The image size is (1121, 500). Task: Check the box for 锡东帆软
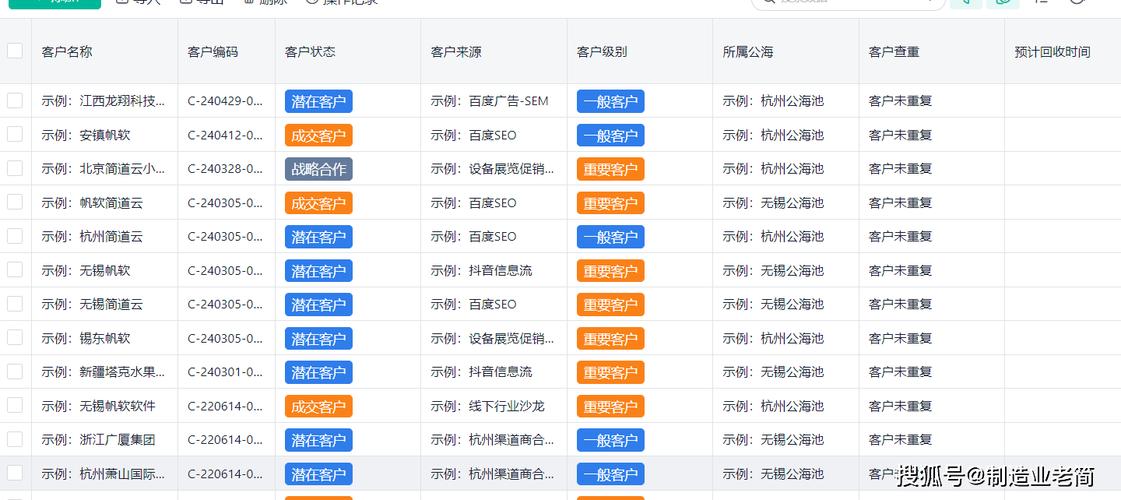tap(15, 338)
